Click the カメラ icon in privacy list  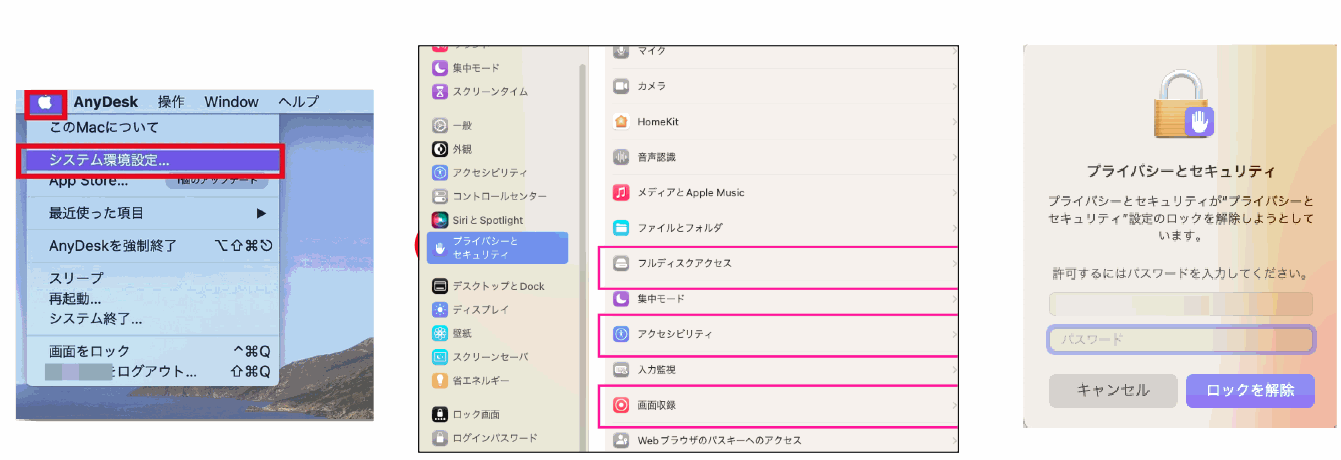[621, 87]
